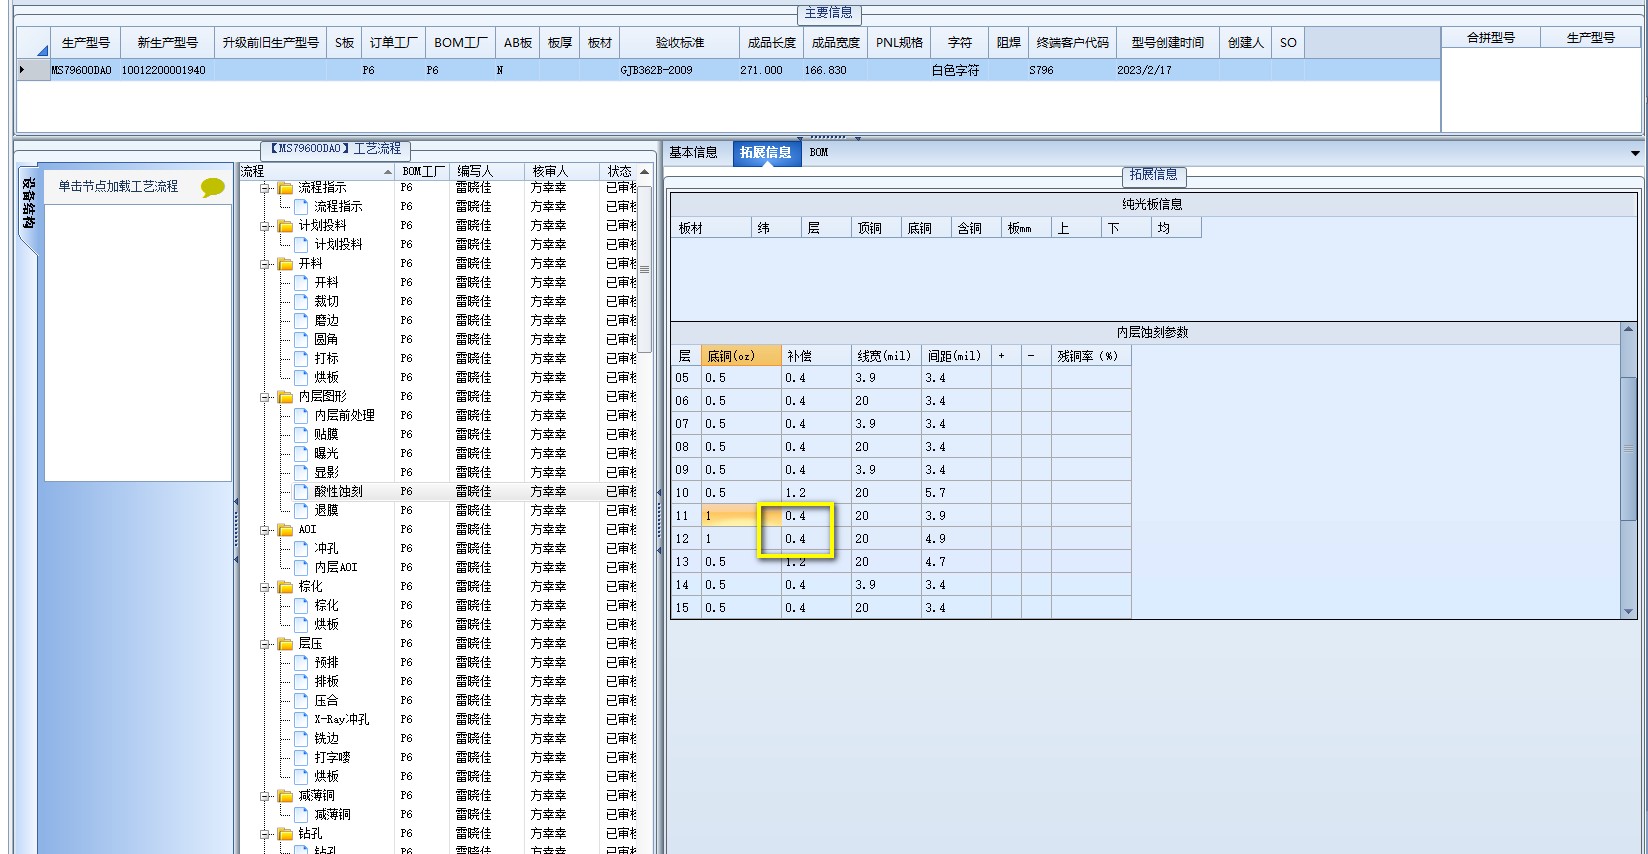Click the 编写人 column header
The height and width of the screenshot is (854, 1648).
(x=487, y=171)
